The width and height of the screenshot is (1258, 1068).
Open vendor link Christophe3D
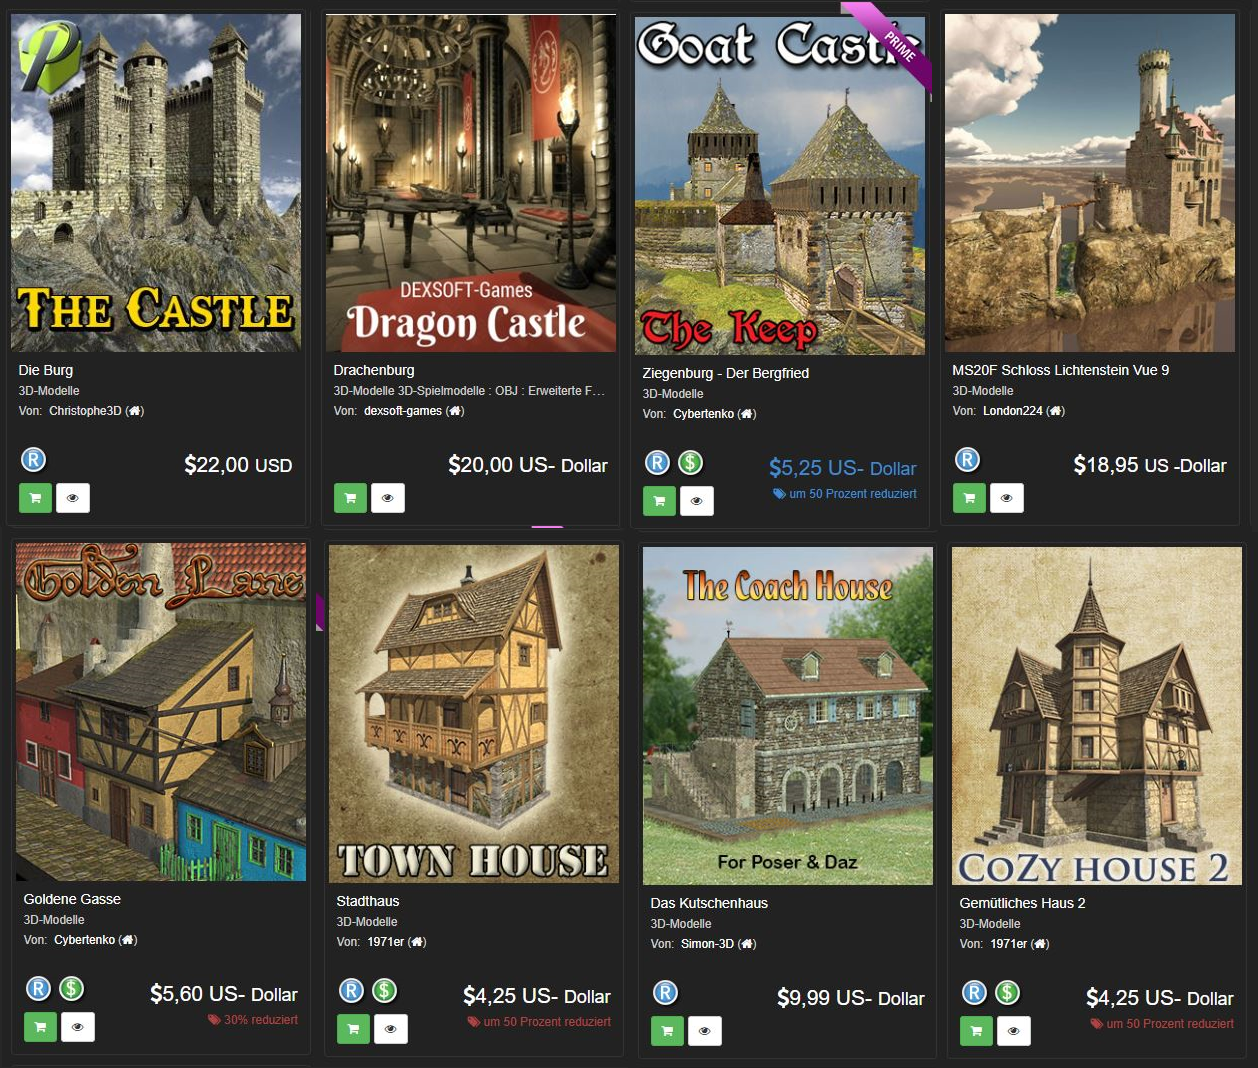pyautogui.click(x=85, y=411)
